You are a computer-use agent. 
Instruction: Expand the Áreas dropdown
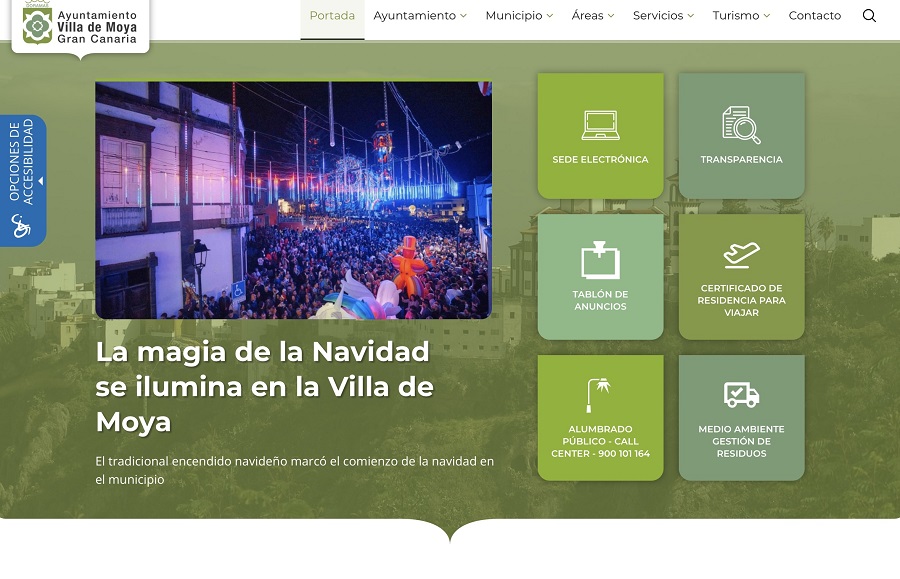pyautogui.click(x=592, y=15)
